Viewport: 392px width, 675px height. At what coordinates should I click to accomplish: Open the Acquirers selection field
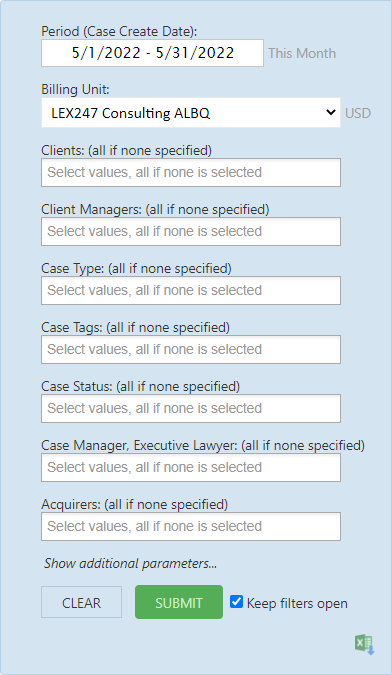[x=191, y=526]
